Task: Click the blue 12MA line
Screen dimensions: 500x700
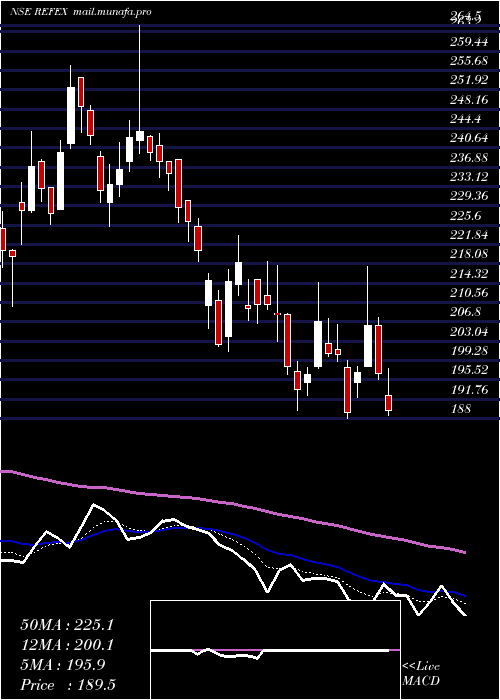Action: tap(232, 534)
